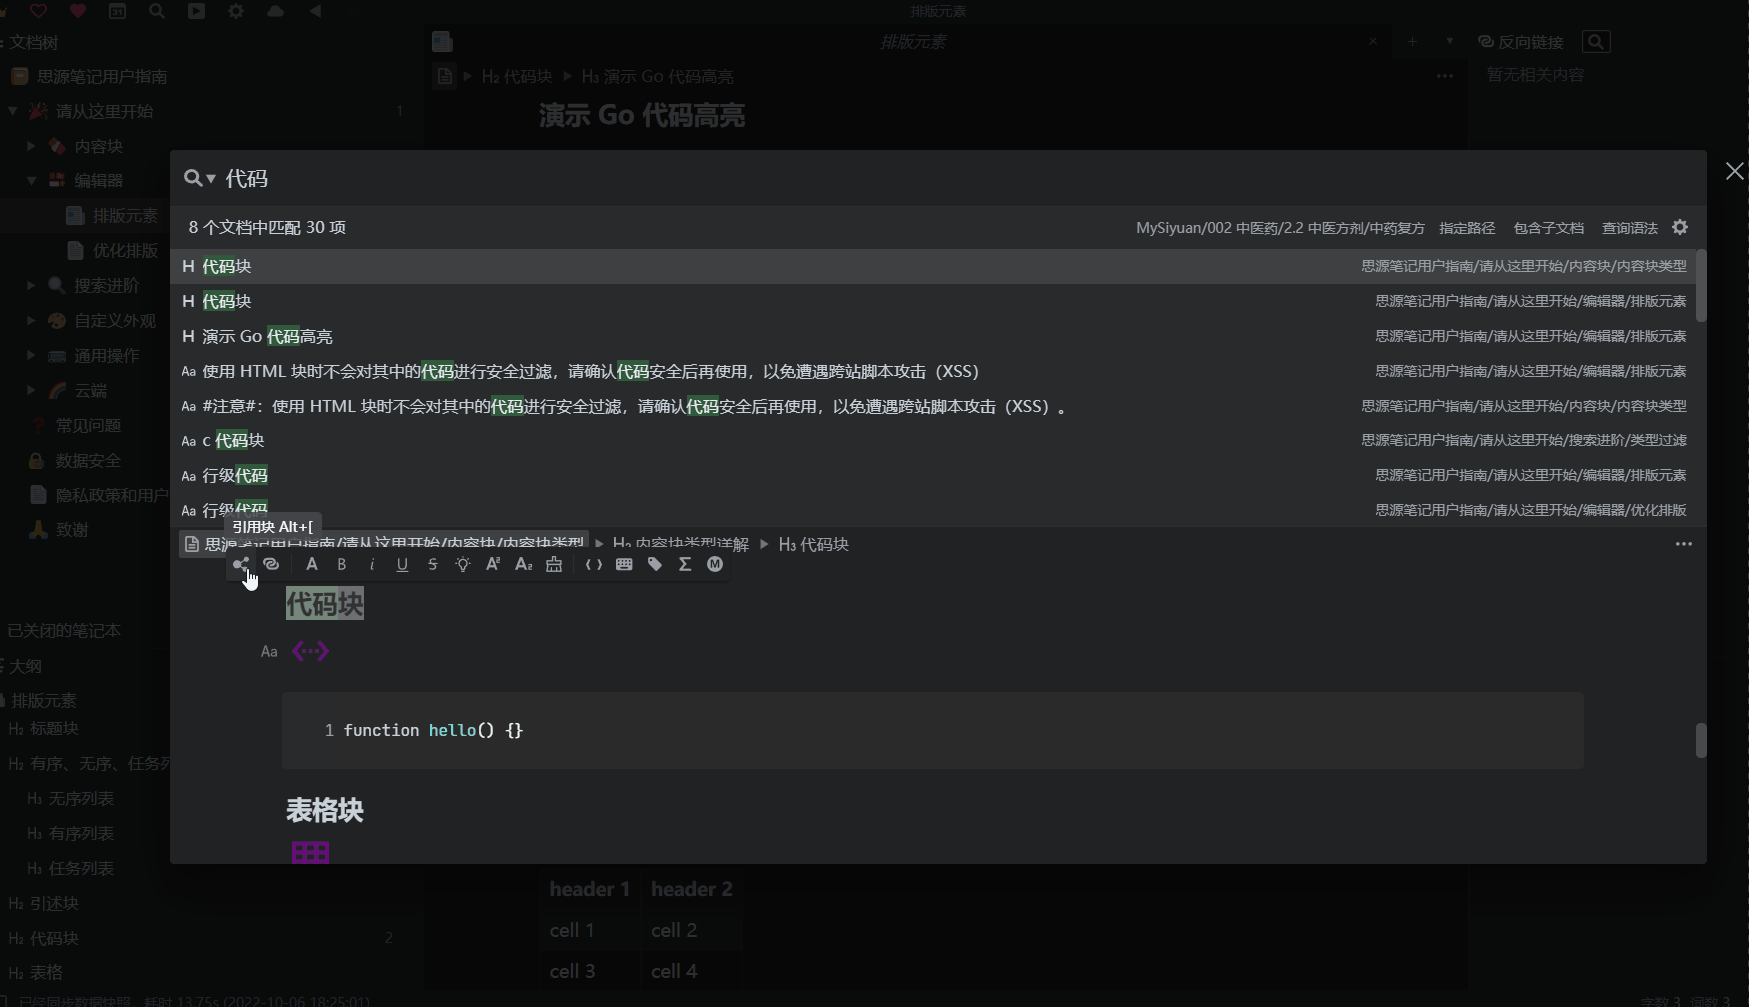
Task: Select the tag icon in the format toolbar
Action: [x=654, y=563]
